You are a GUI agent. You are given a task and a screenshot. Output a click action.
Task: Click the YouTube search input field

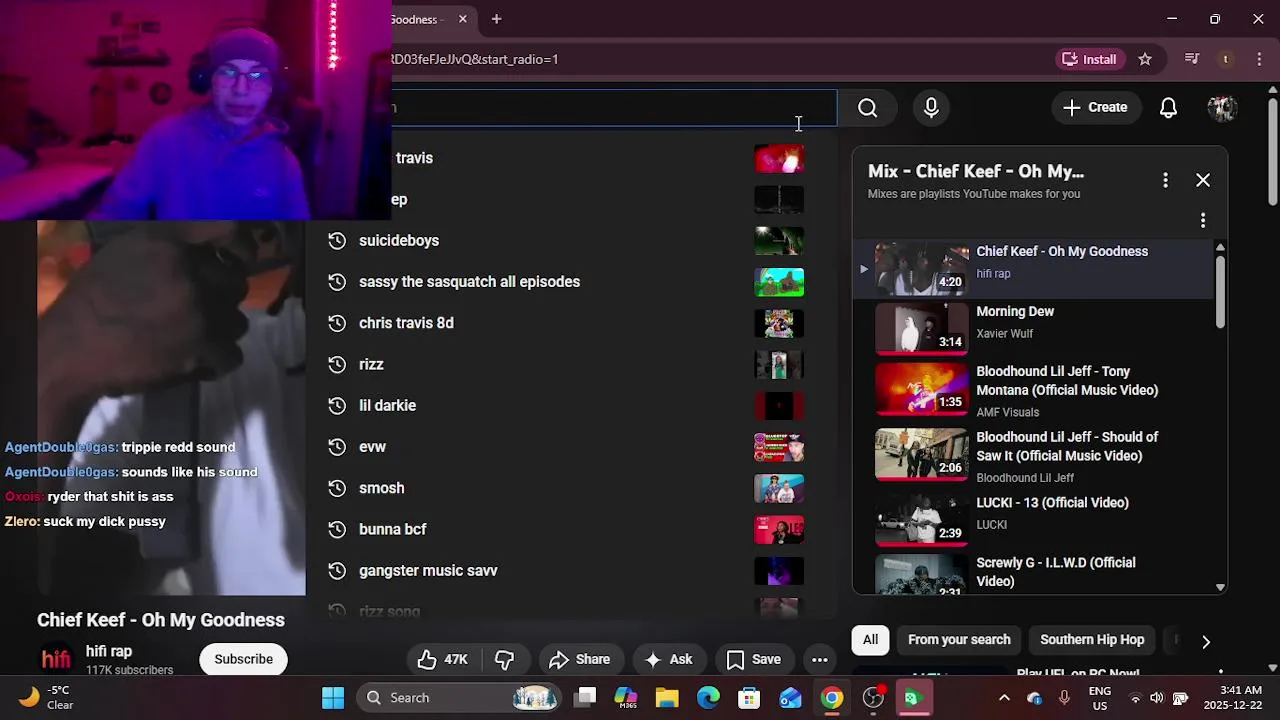pos(614,108)
